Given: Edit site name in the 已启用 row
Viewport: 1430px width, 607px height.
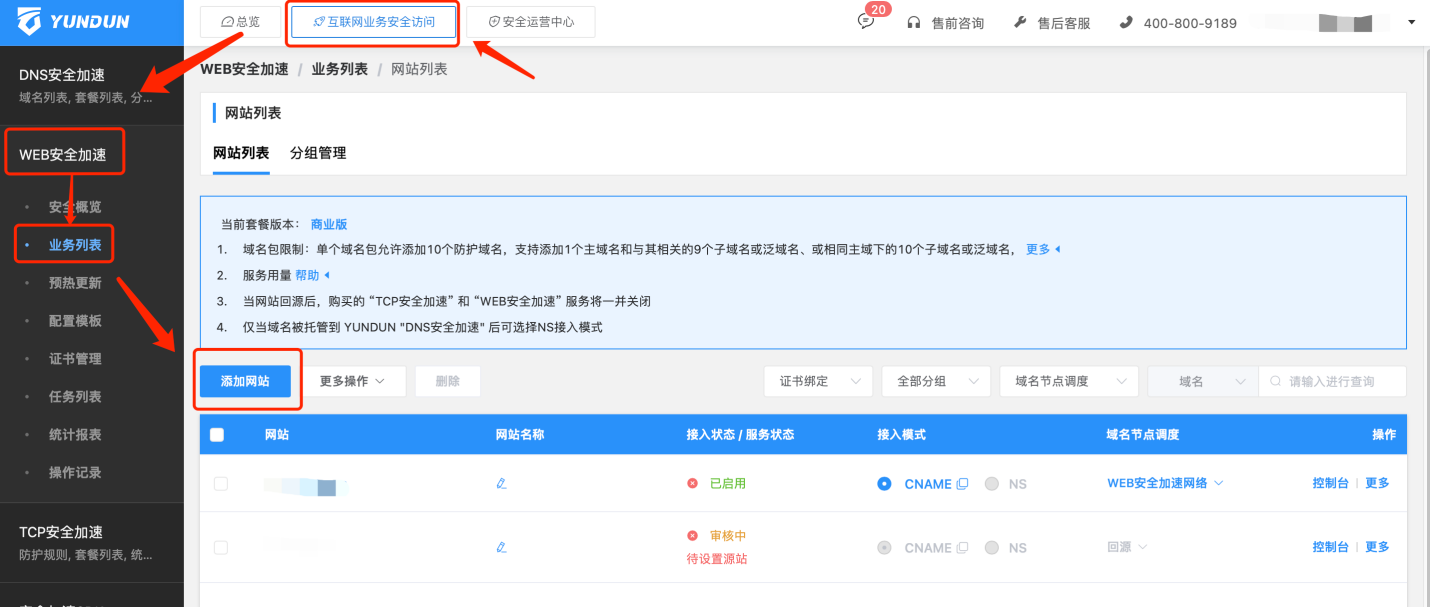Looking at the screenshot, I should click(x=502, y=484).
